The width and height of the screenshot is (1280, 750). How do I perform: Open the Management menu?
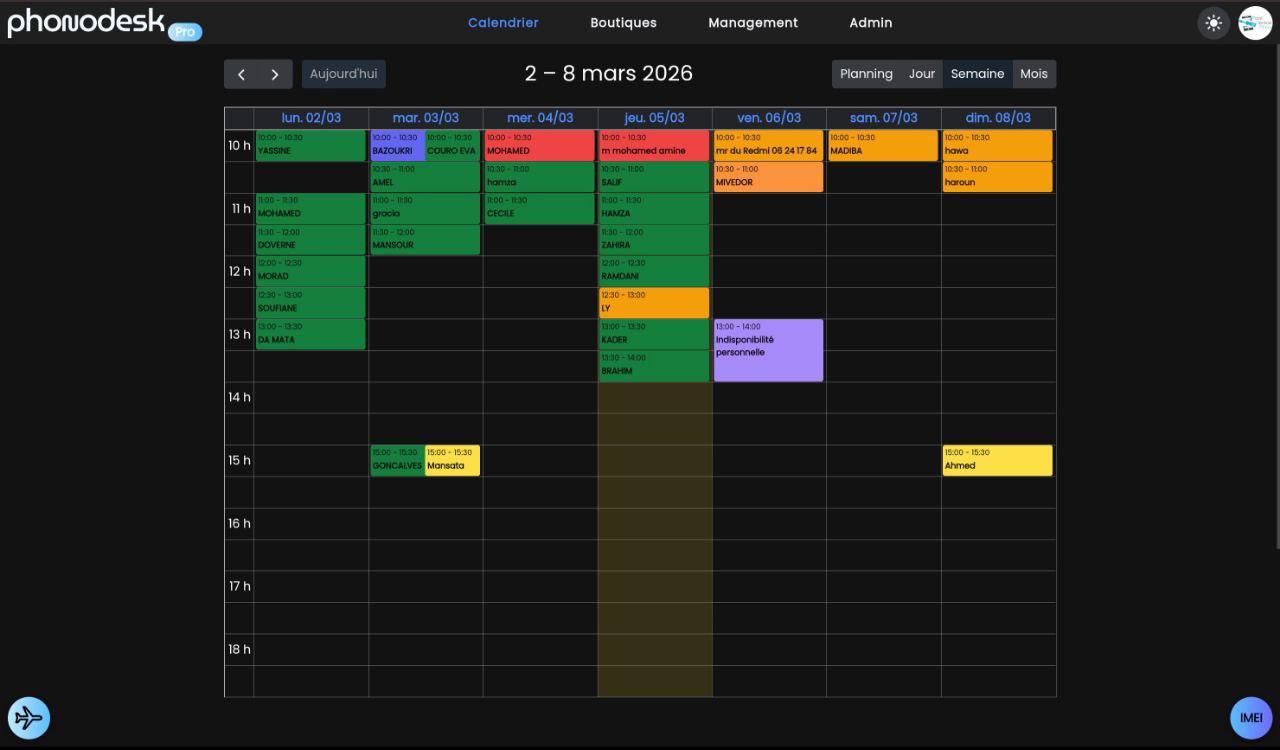(752, 22)
